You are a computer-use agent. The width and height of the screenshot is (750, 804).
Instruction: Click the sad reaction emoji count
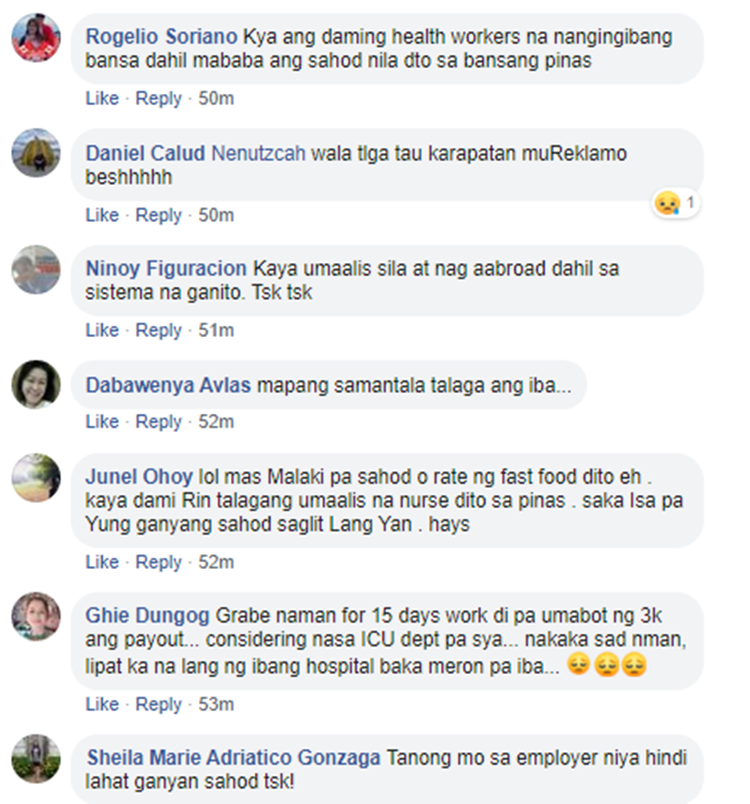pos(676,203)
